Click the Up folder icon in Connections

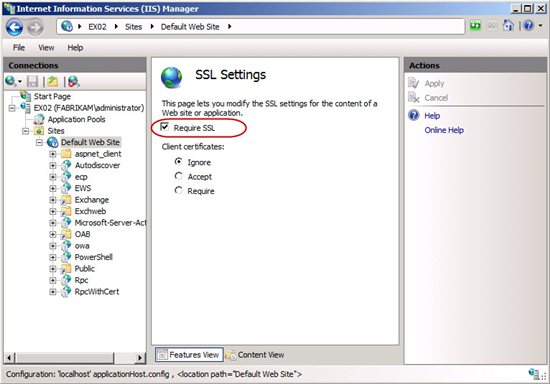pos(53,81)
